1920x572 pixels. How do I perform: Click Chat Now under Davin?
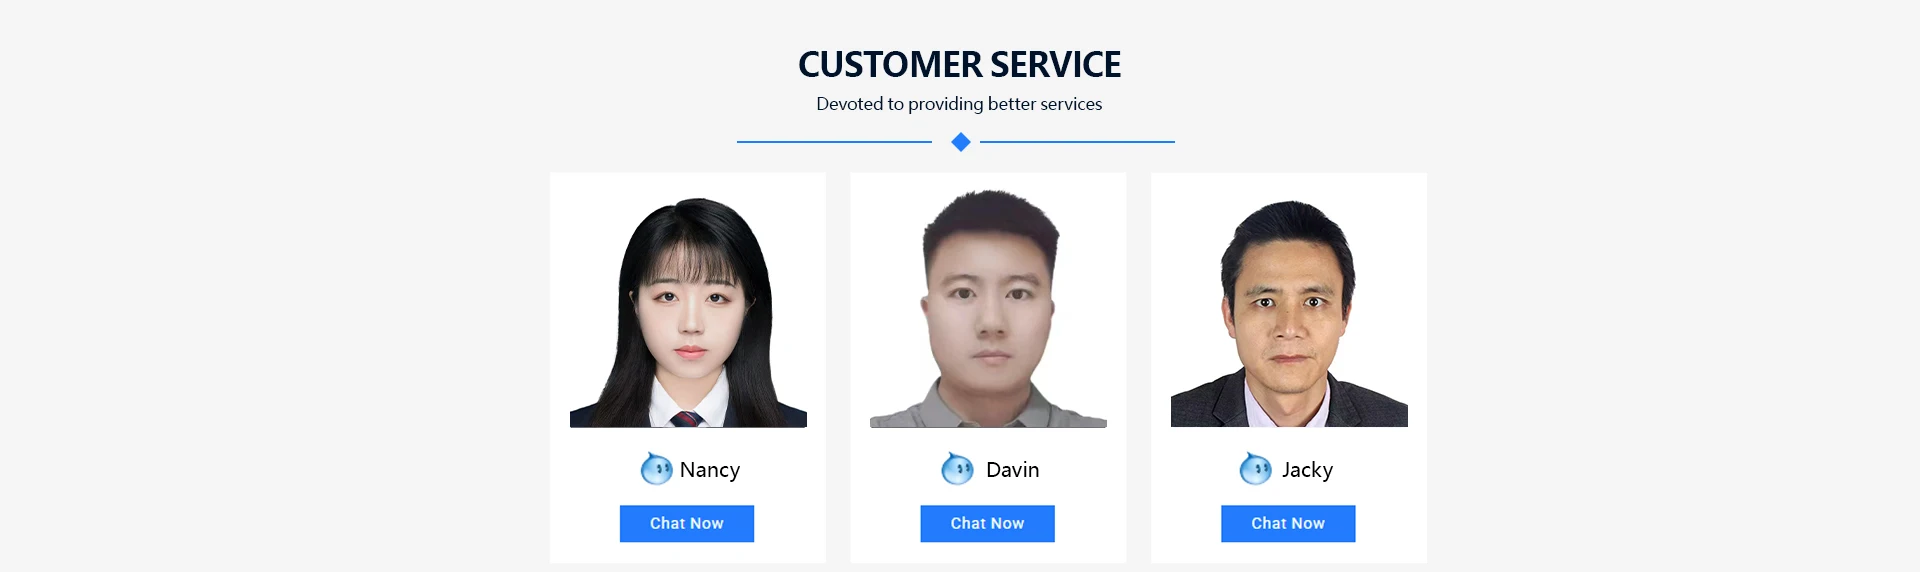coord(987,524)
